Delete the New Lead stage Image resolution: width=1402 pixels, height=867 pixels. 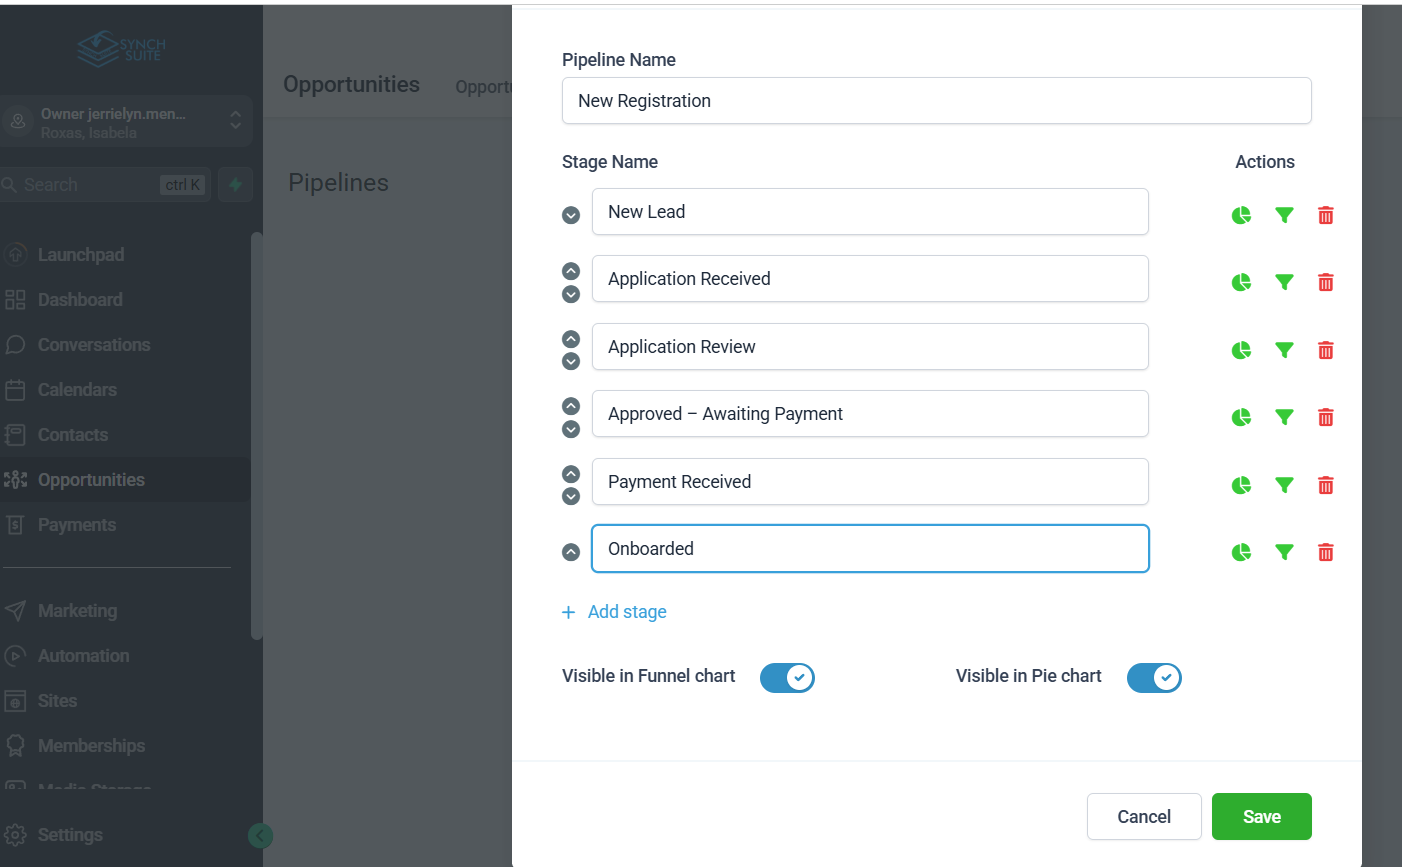pos(1325,215)
